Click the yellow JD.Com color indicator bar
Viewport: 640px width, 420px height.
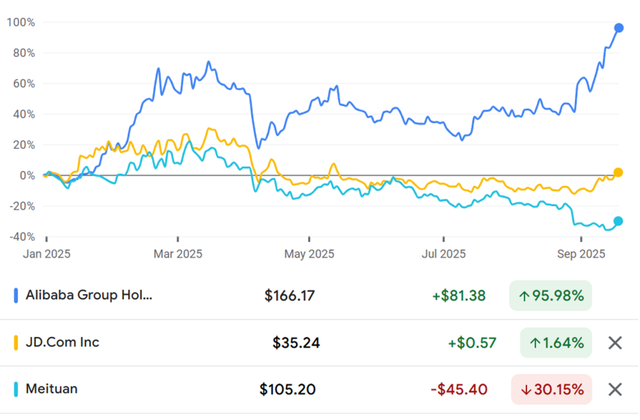coord(15,343)
